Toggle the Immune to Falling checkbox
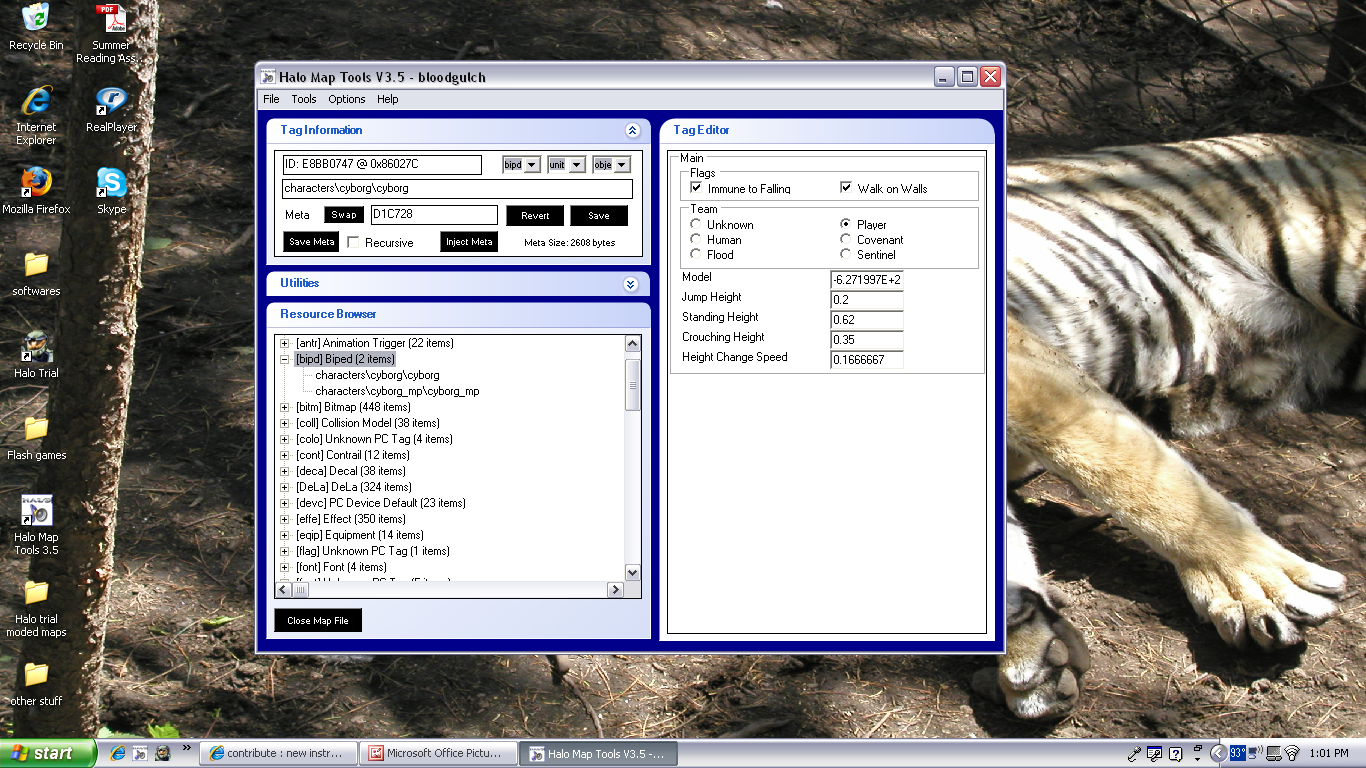This screenshot has height=768, width=1366. click(696, 188)
